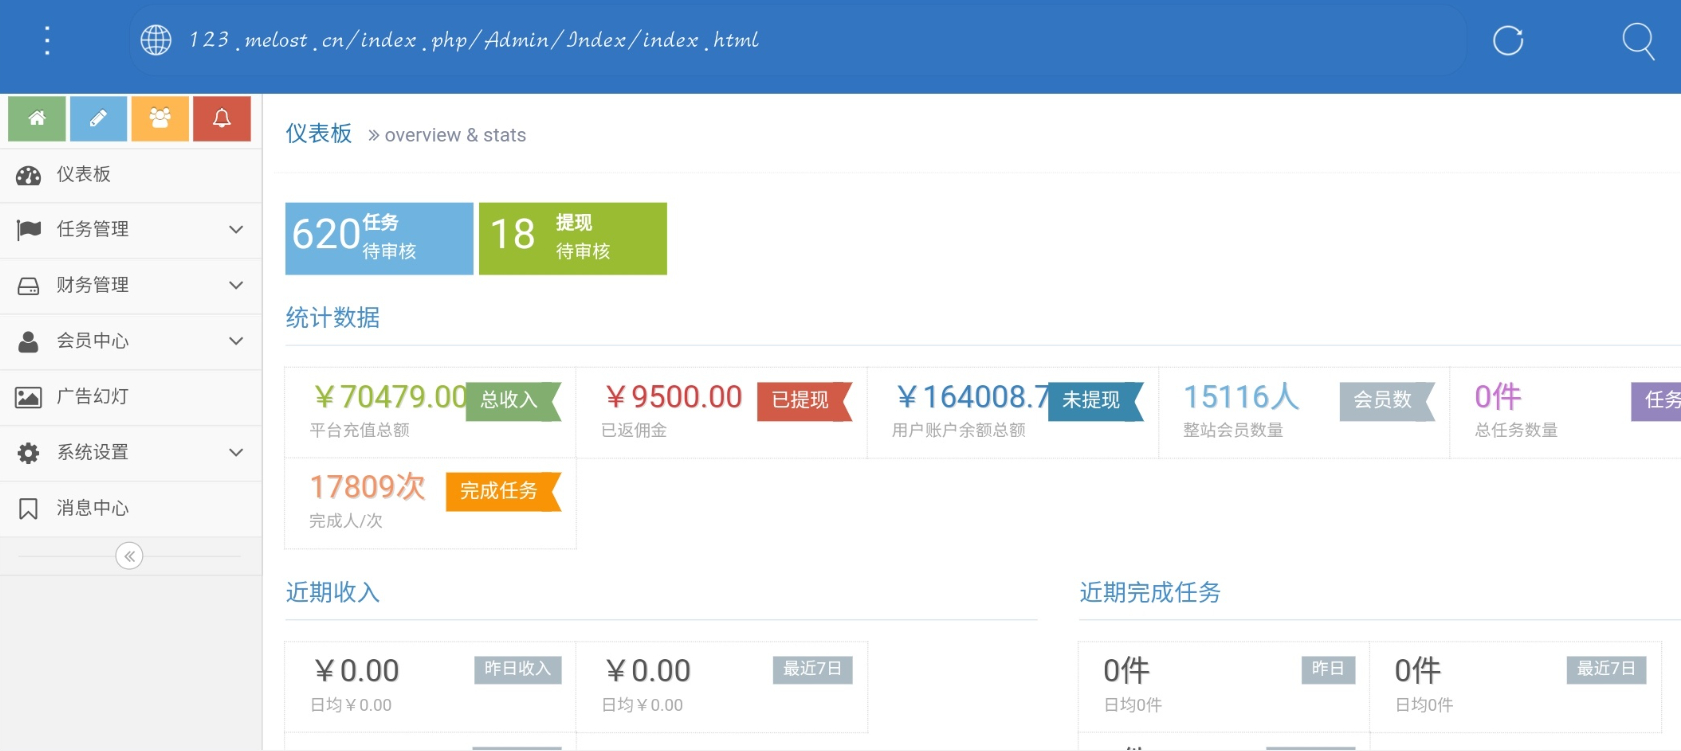This screenshot has height=751, width=1681.
Task: Open the 会员中心 menu item
Action: pyautogui.click(x=131, y=341)
